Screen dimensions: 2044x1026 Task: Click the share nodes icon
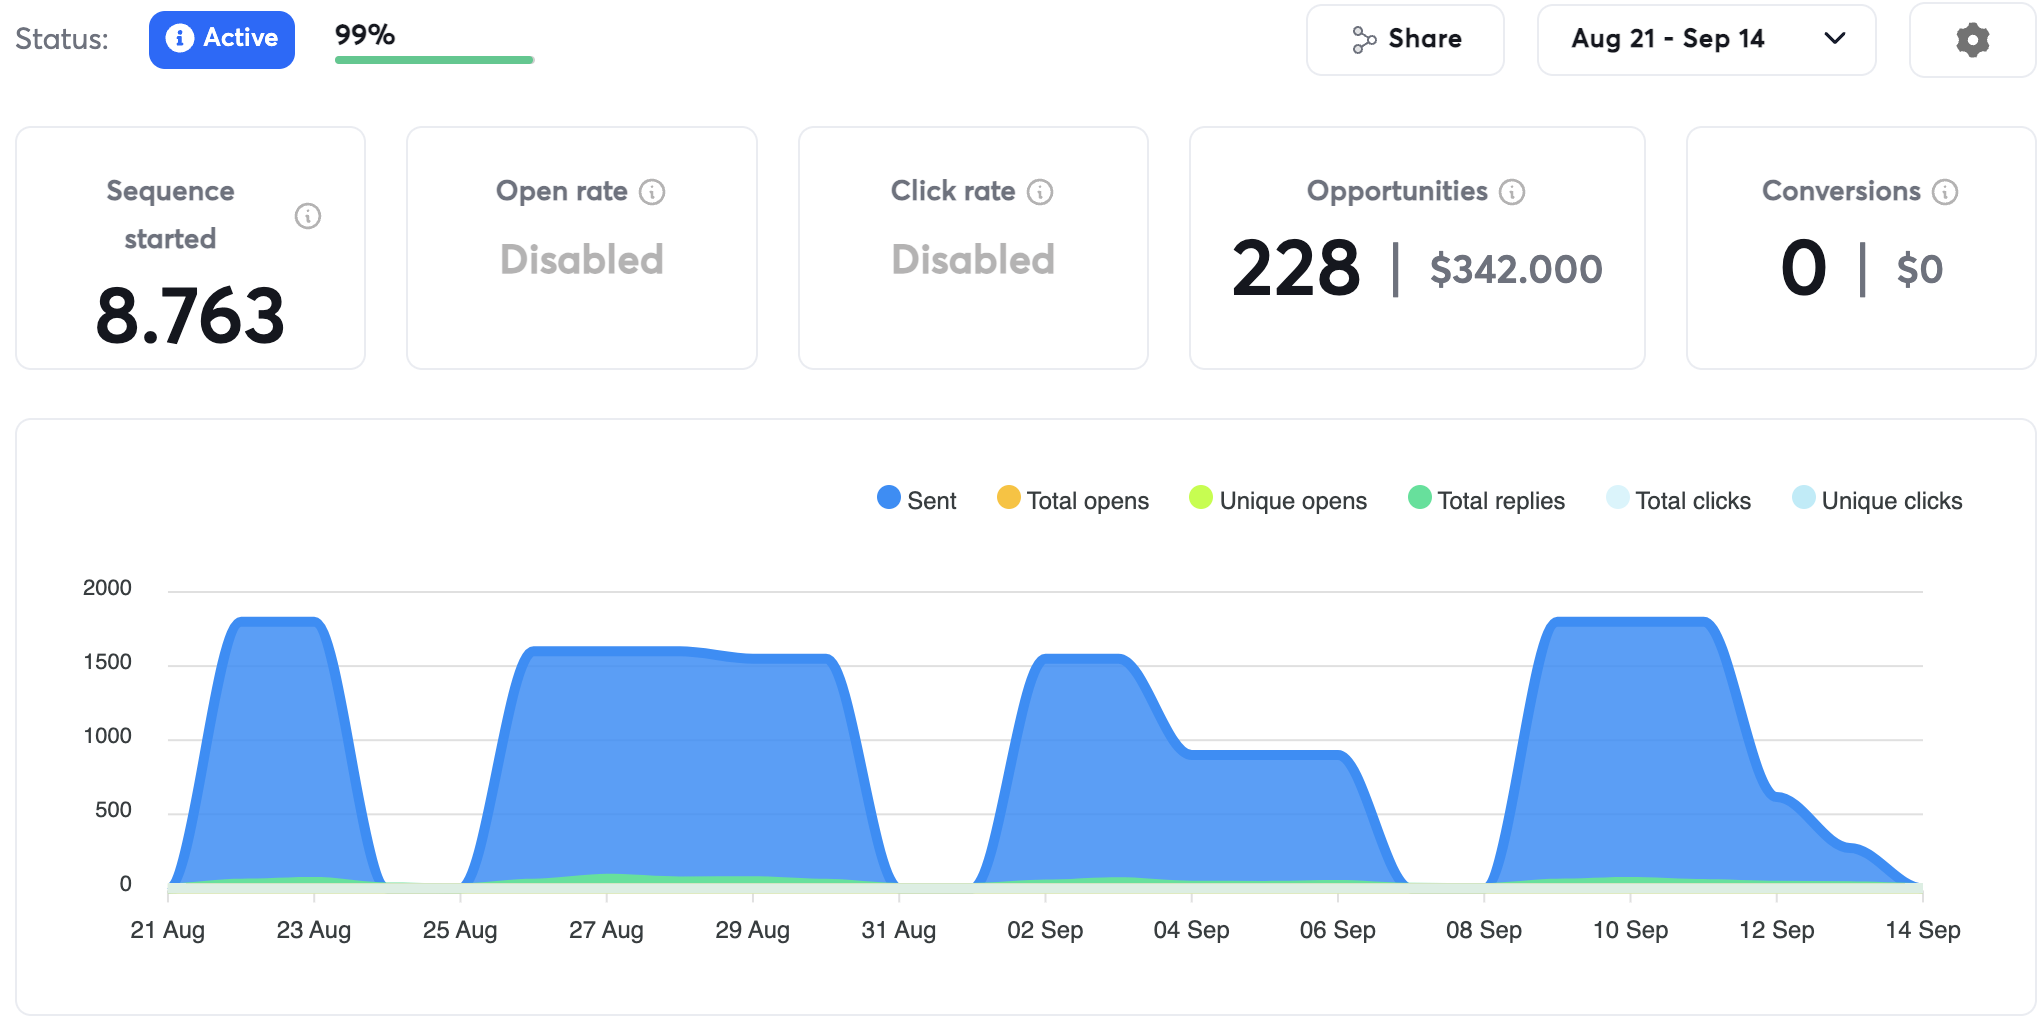pyautogui.click(x=1364, y=40)
